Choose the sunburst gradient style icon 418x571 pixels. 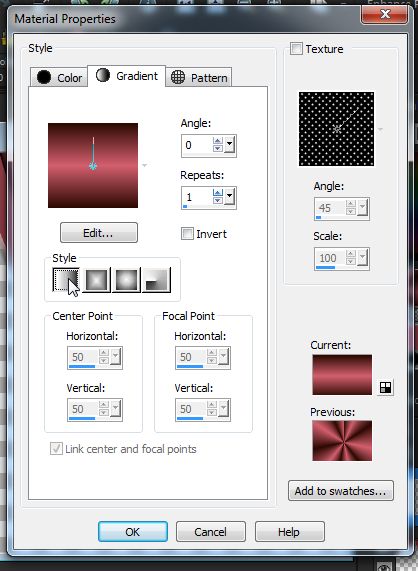pos(126,280)
